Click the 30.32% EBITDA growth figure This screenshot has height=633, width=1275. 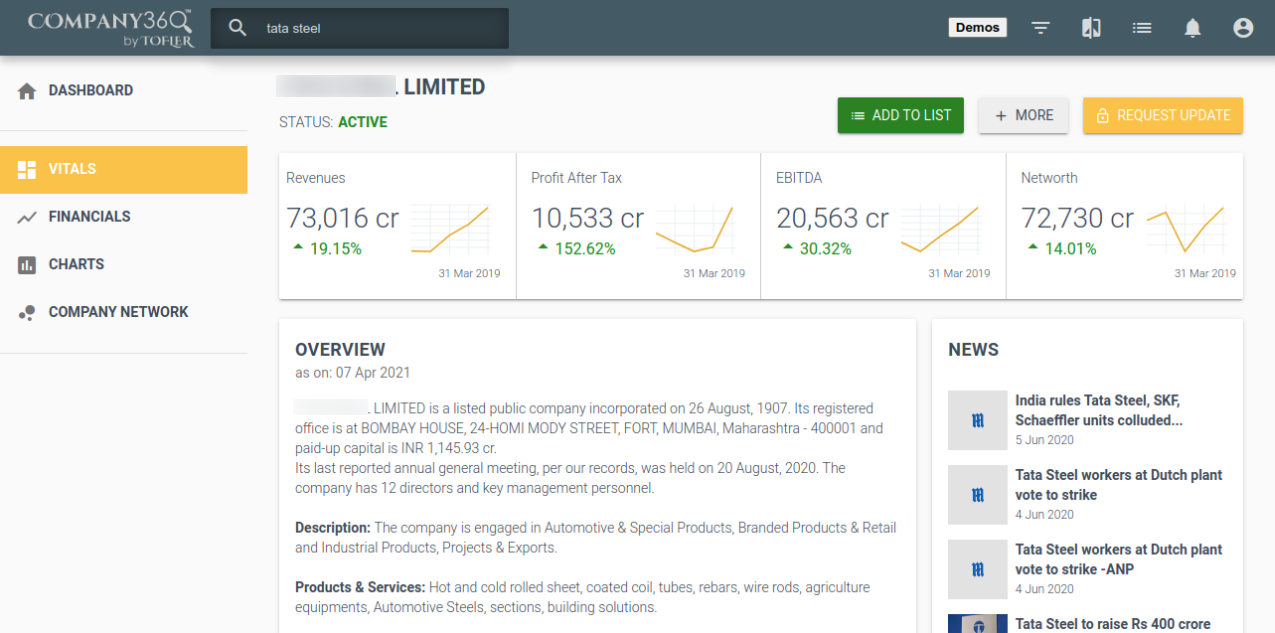(826, 249)
